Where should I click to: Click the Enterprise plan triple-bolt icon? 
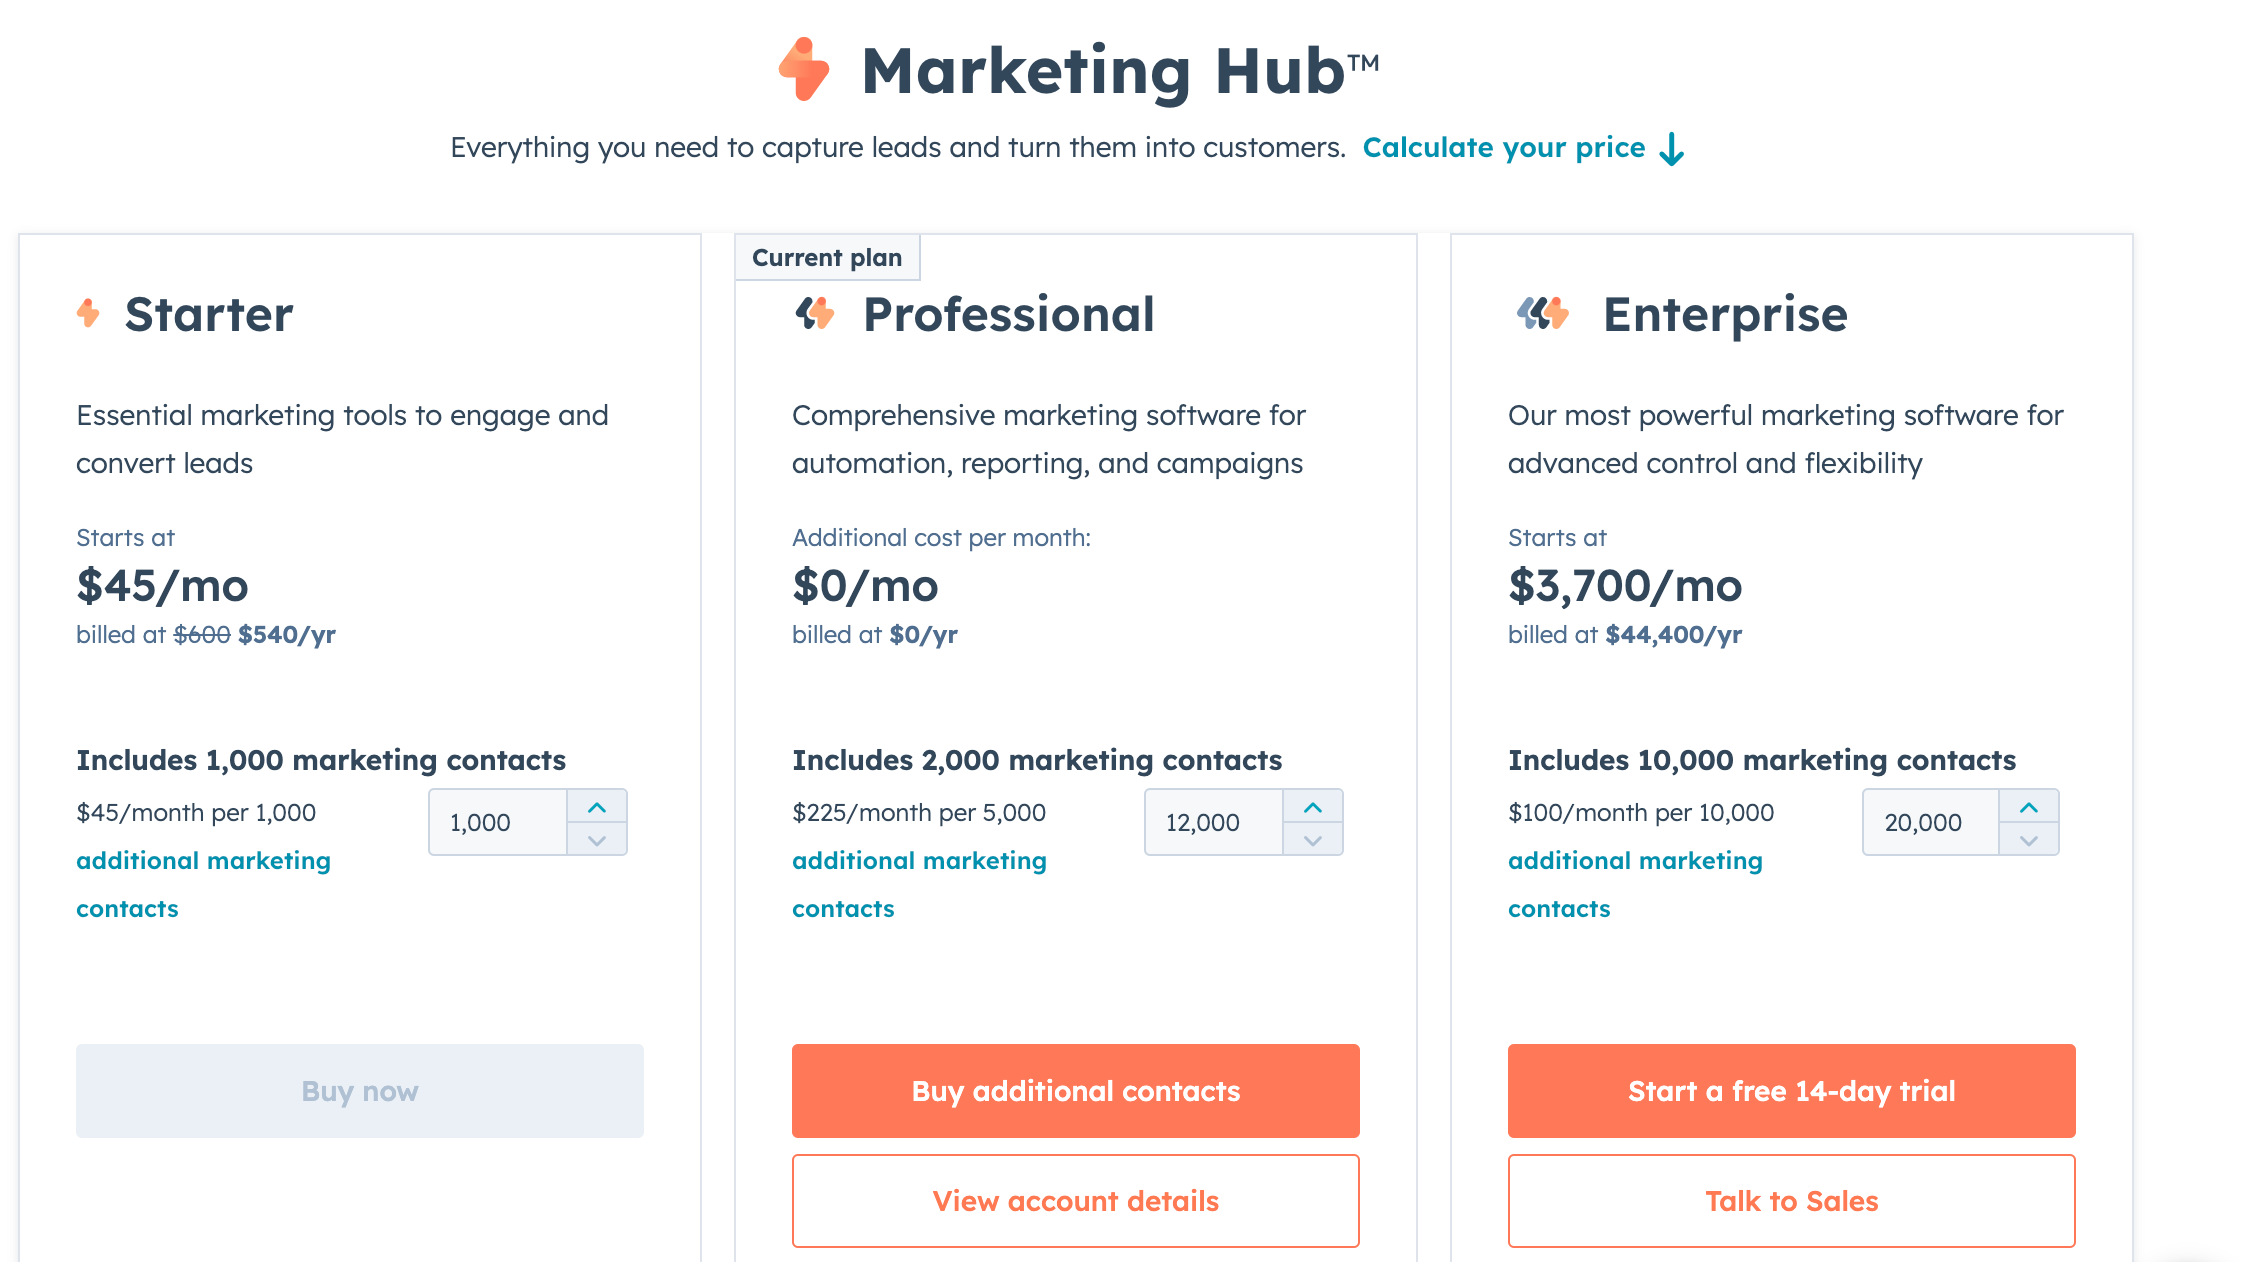tap(1543, 313)
